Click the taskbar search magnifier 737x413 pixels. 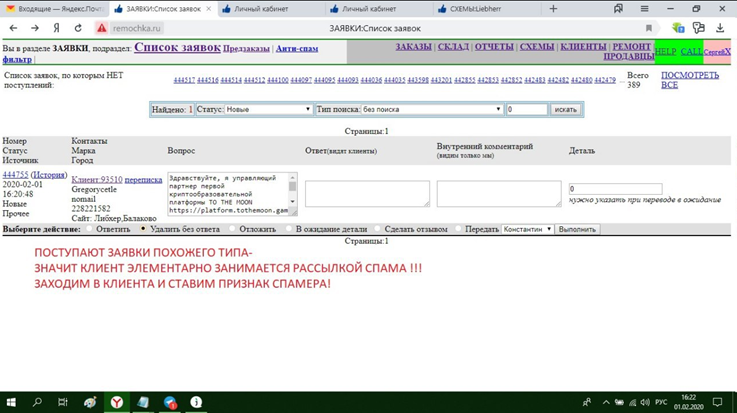pyautogui.click(x=37, y=402)
